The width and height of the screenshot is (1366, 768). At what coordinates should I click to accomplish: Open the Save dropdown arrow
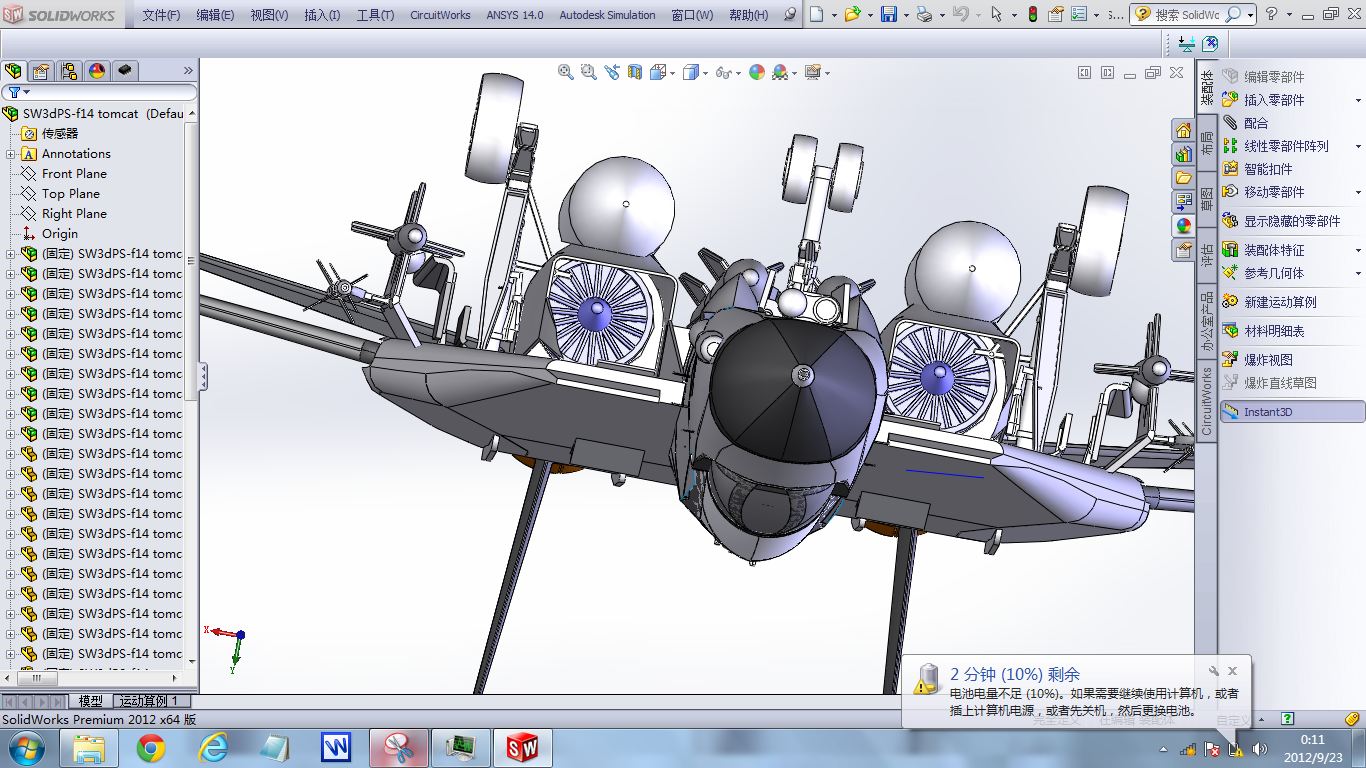click(x=904, y=15)
